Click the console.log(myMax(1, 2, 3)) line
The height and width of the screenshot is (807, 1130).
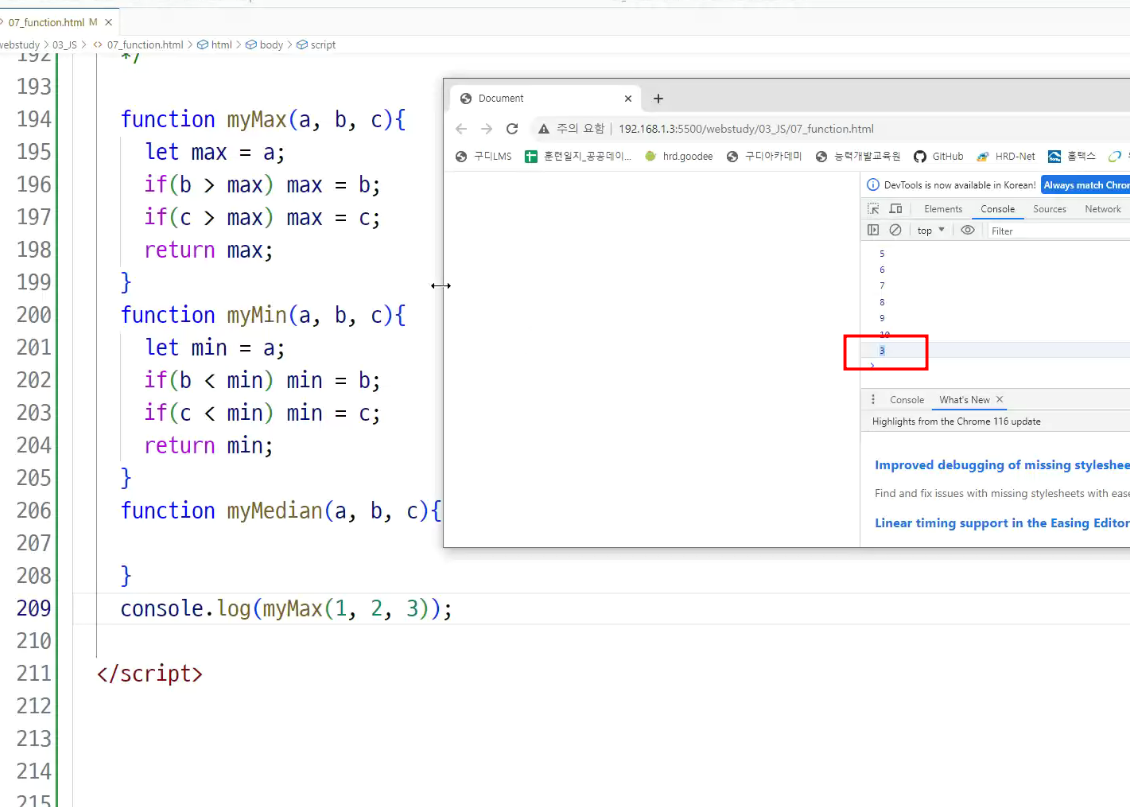(286, 609)
